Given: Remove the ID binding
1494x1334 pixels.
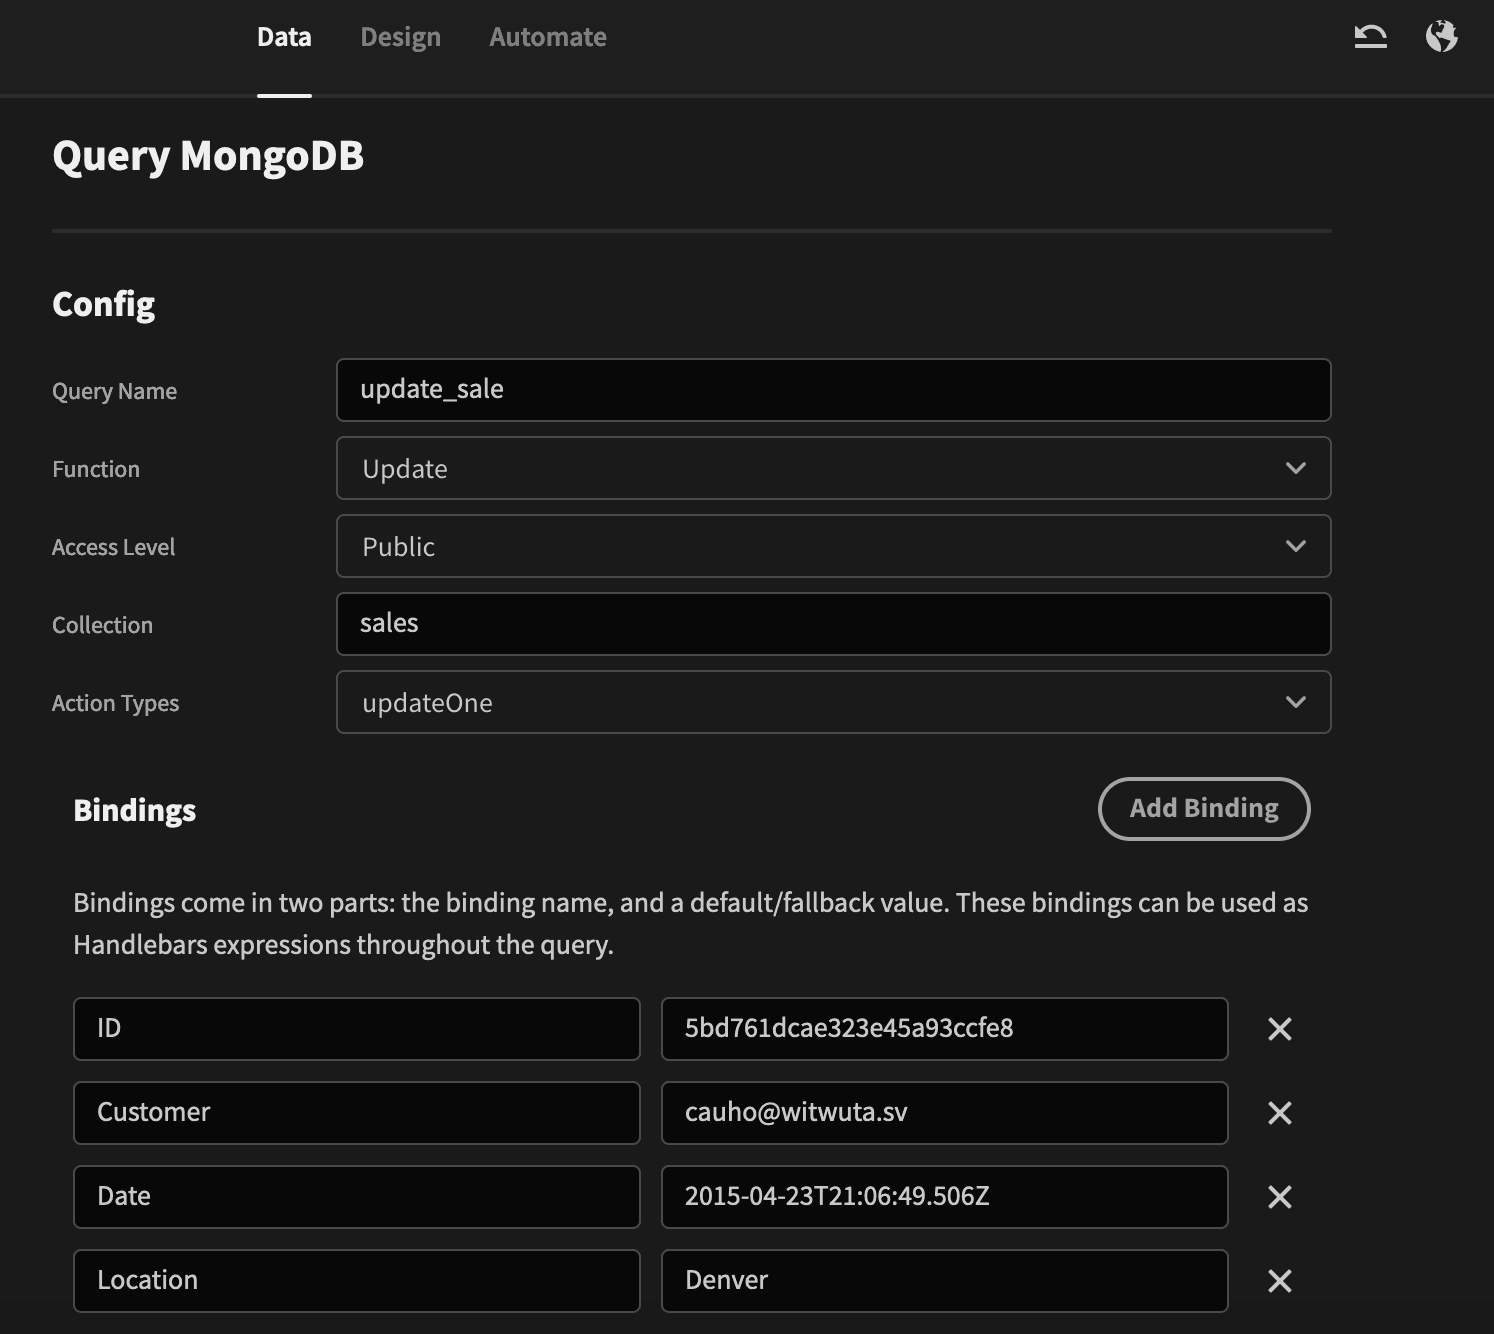Looking at the screenshot, I should [x=1280, y=1029].
